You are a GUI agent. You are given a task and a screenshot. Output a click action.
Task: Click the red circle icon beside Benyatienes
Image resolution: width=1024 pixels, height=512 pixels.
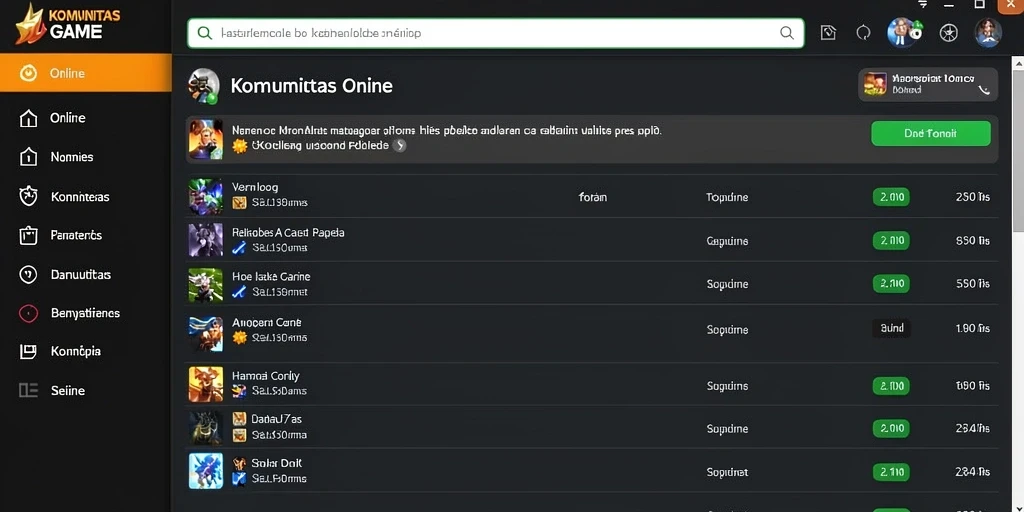[28, 313]
